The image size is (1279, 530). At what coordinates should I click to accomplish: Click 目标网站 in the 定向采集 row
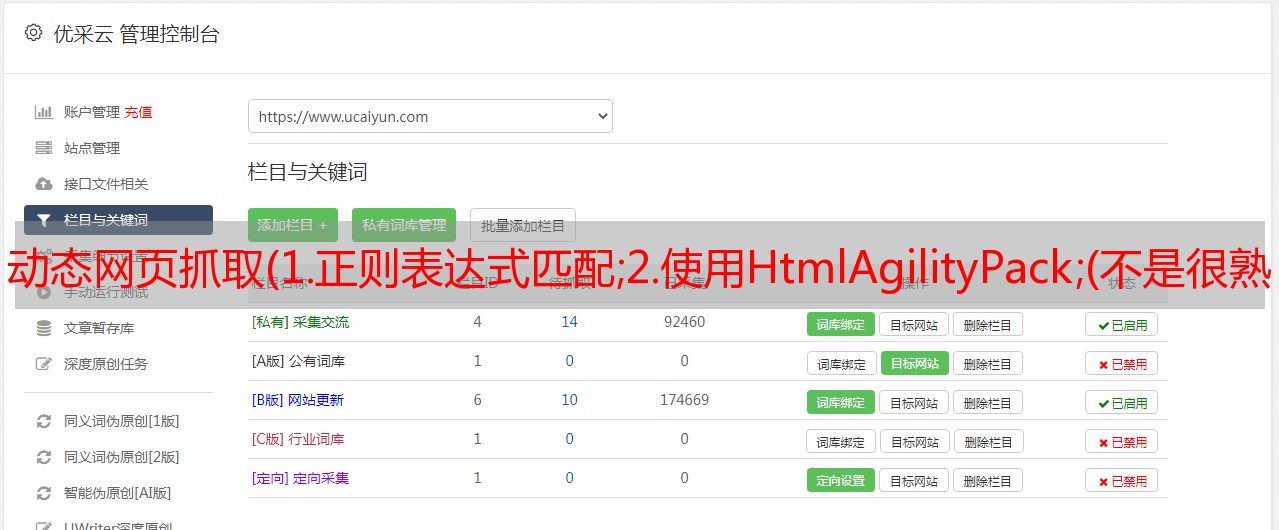pyautogui.click(x=914, y=480)
